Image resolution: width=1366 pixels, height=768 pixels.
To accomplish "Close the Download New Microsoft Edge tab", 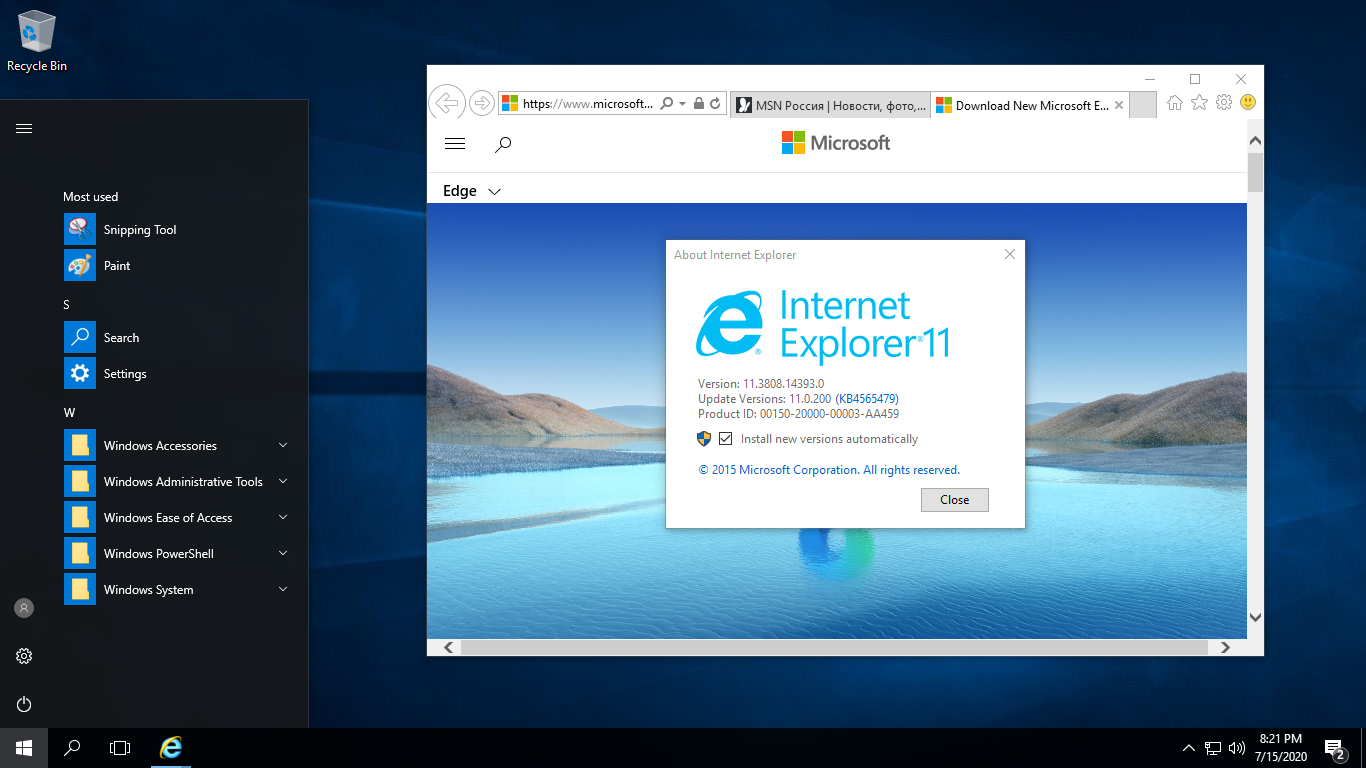I will [1119, 105].
